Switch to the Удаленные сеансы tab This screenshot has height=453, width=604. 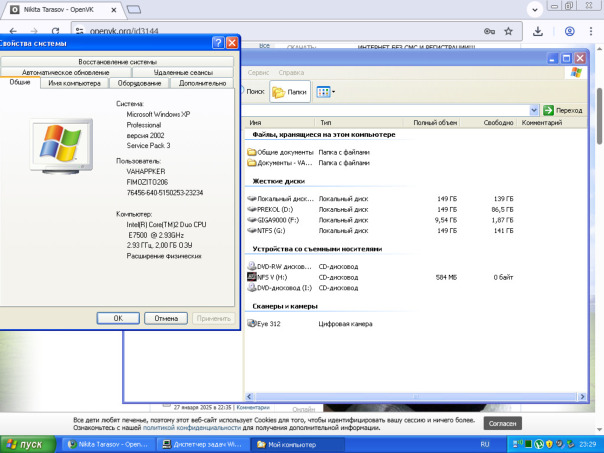[183, 72]
